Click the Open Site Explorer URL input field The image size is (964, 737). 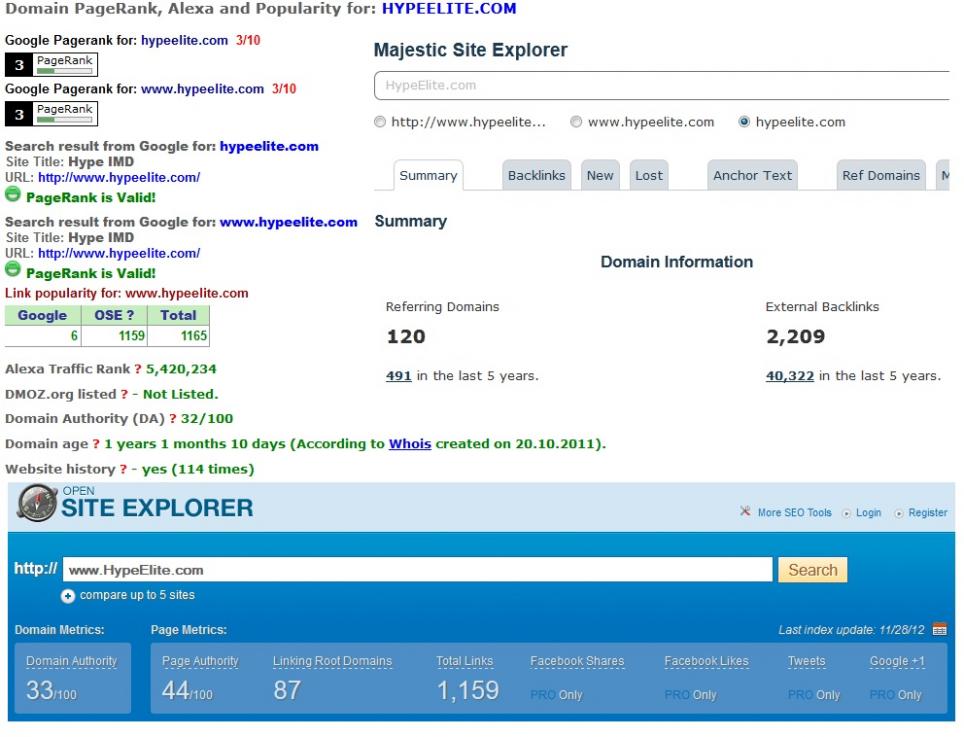point(417,570)
